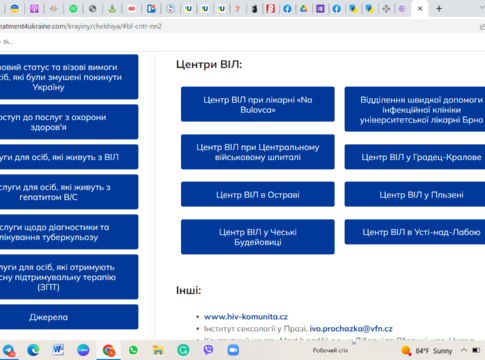Launch Zoom from the taskbar

(x=233, y=350)
